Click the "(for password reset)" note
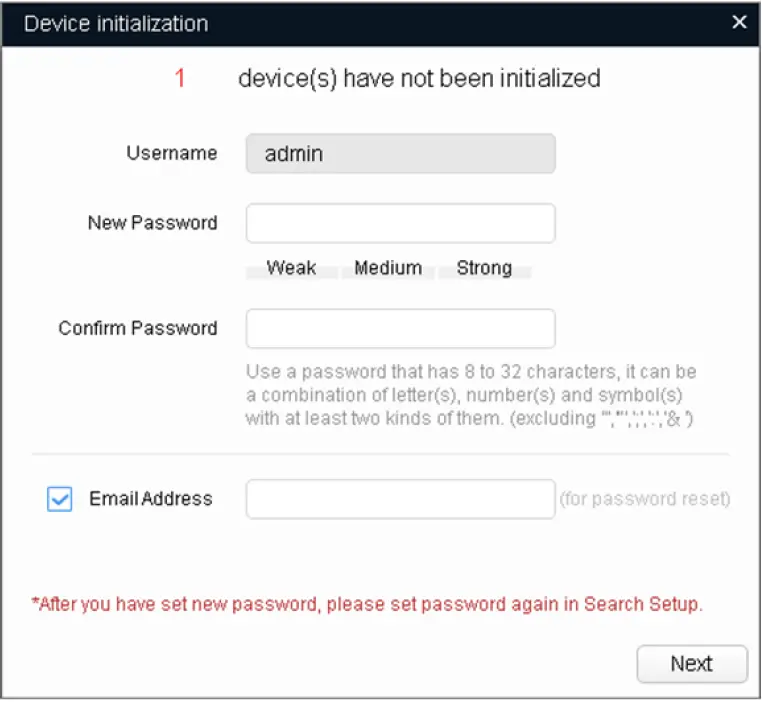Image resolution: width=762 pixels, height=702 pixels. [644, 499]
